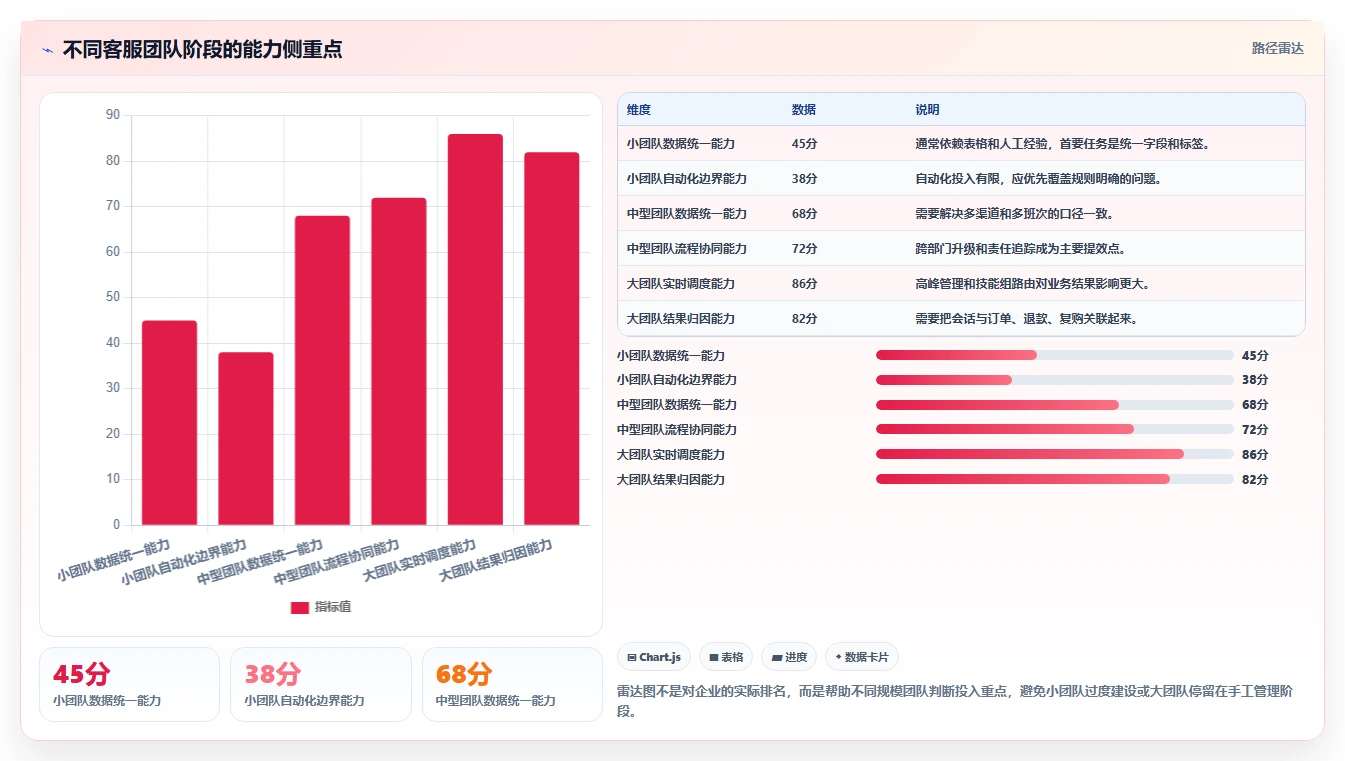The image size is (1345, 761).
Task: Click table cell 大团队实时调度能力
Action: [x=681, y=284]
